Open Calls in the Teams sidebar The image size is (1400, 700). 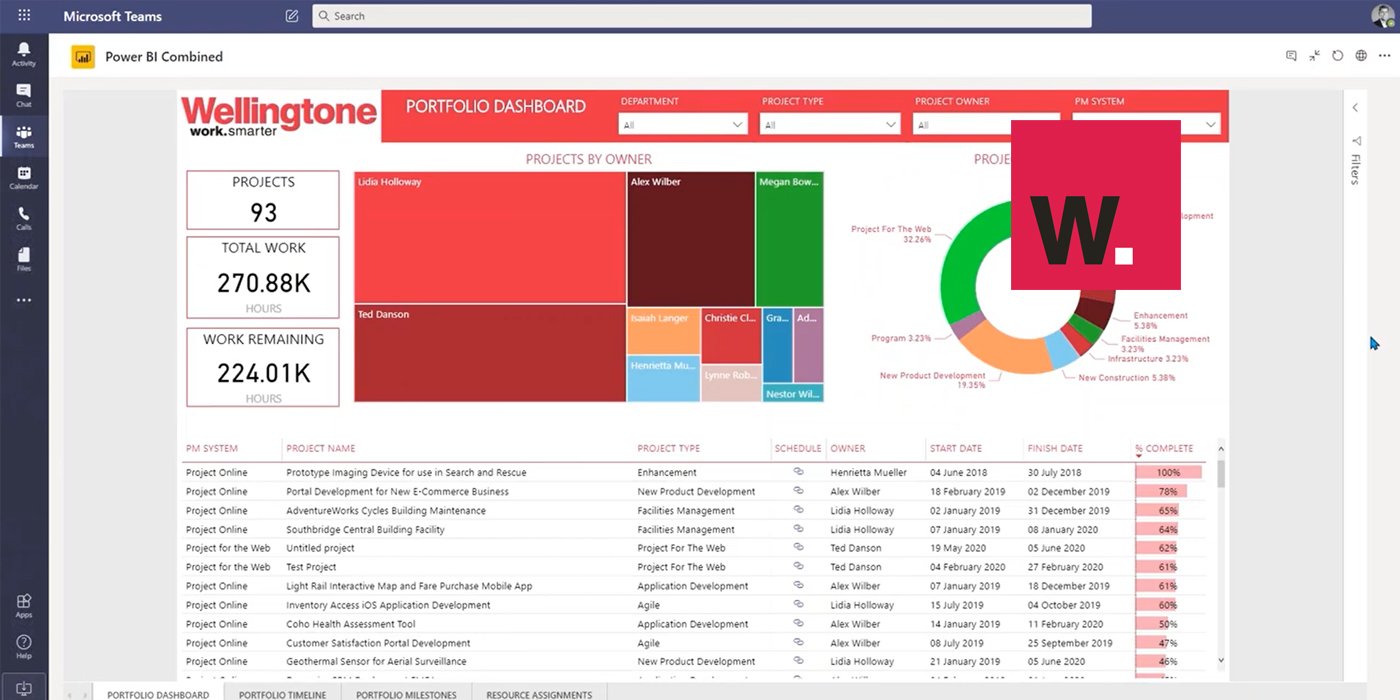click(x=24, y=219)
